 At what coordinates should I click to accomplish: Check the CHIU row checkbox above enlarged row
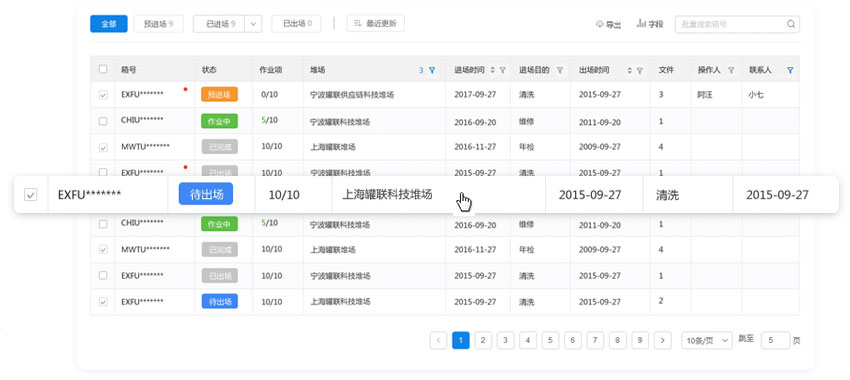coord(103,121)
